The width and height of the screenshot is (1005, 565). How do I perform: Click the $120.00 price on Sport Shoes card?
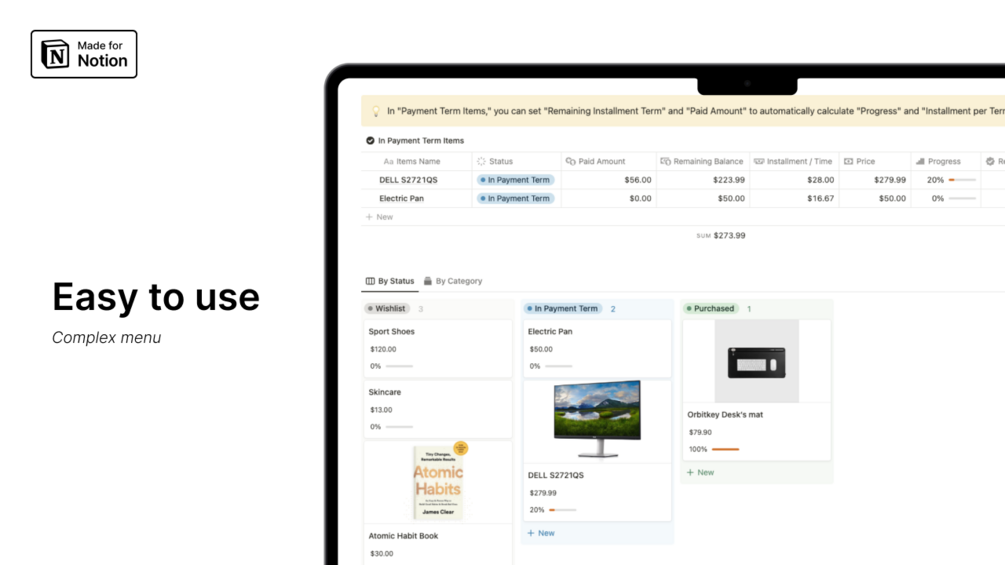pyautogui.click(x=383, y=350)
